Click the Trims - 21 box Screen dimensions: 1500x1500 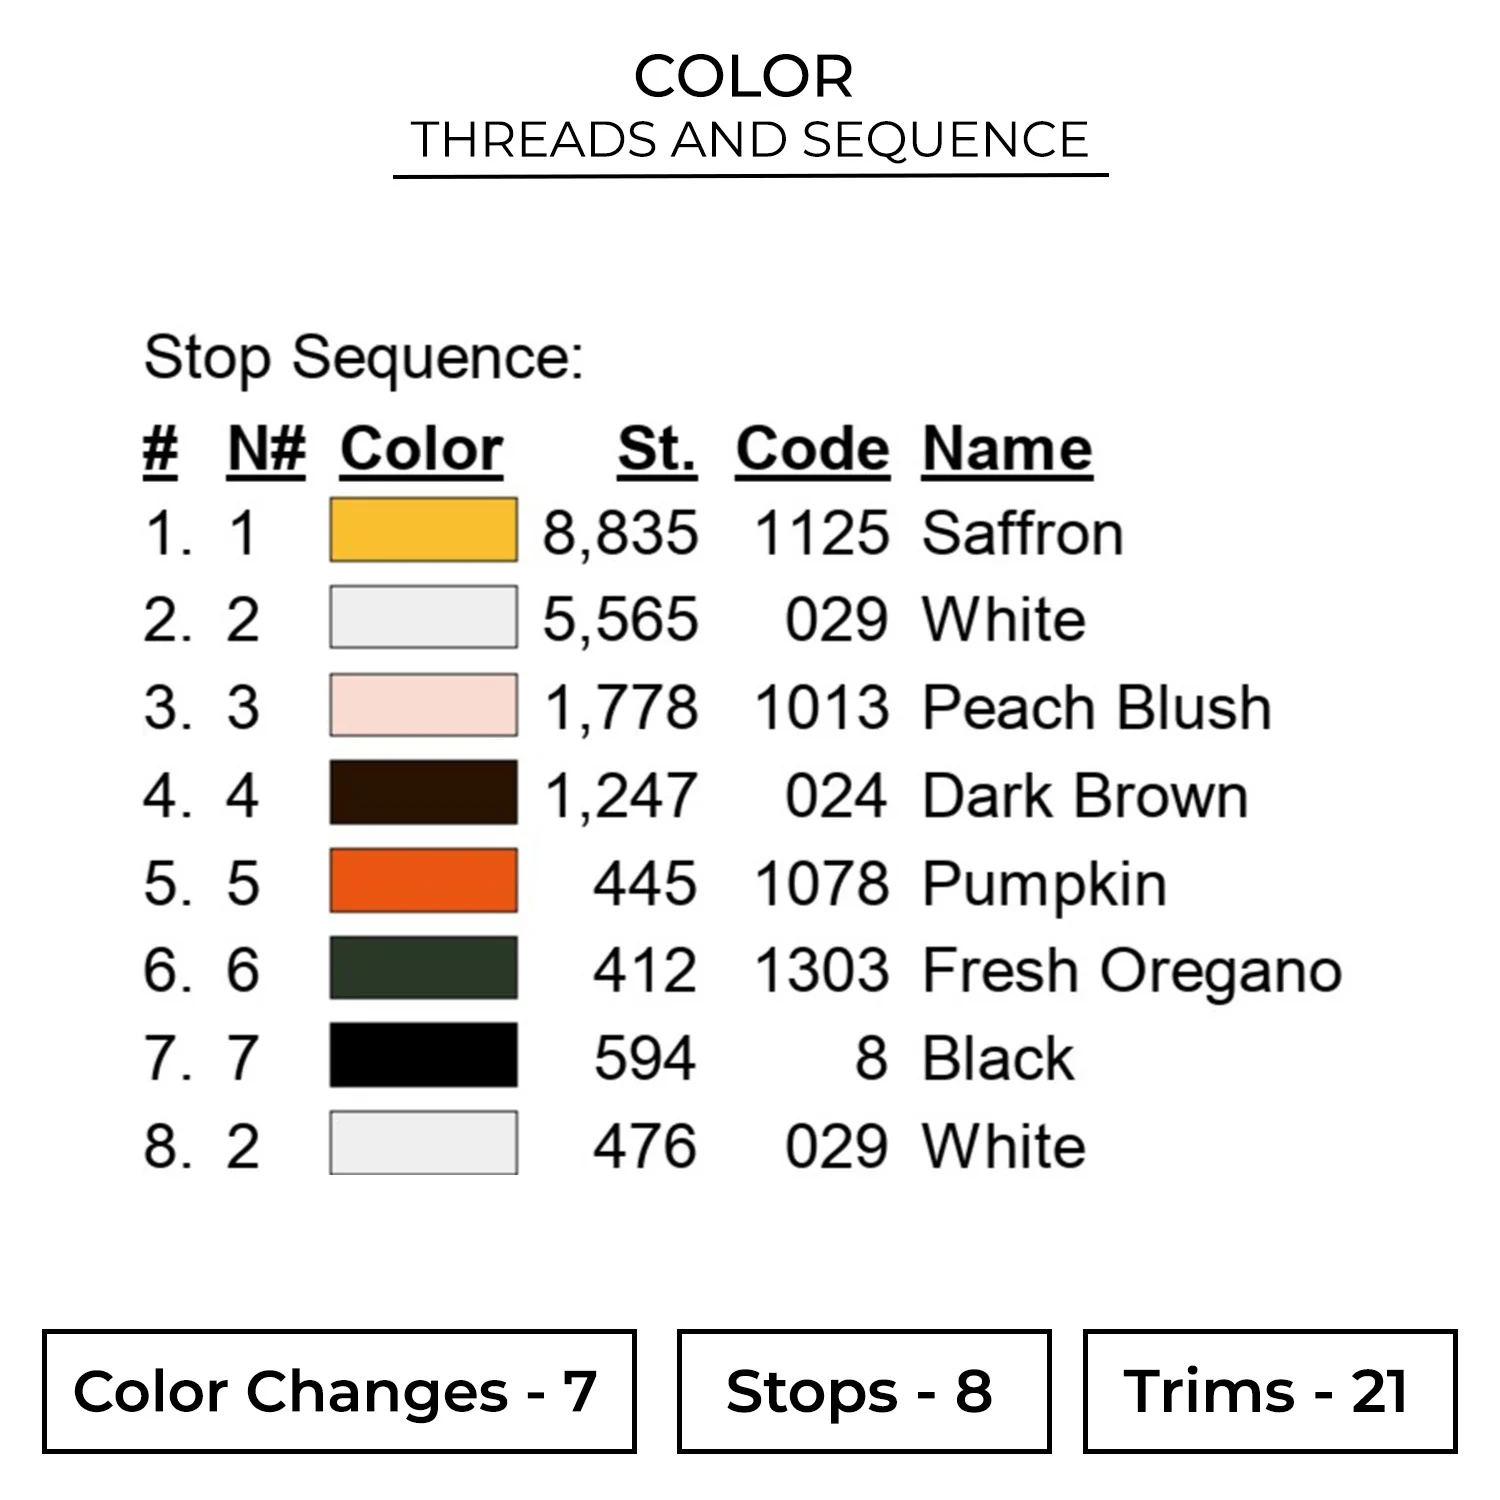[x=1269, y=1391]
